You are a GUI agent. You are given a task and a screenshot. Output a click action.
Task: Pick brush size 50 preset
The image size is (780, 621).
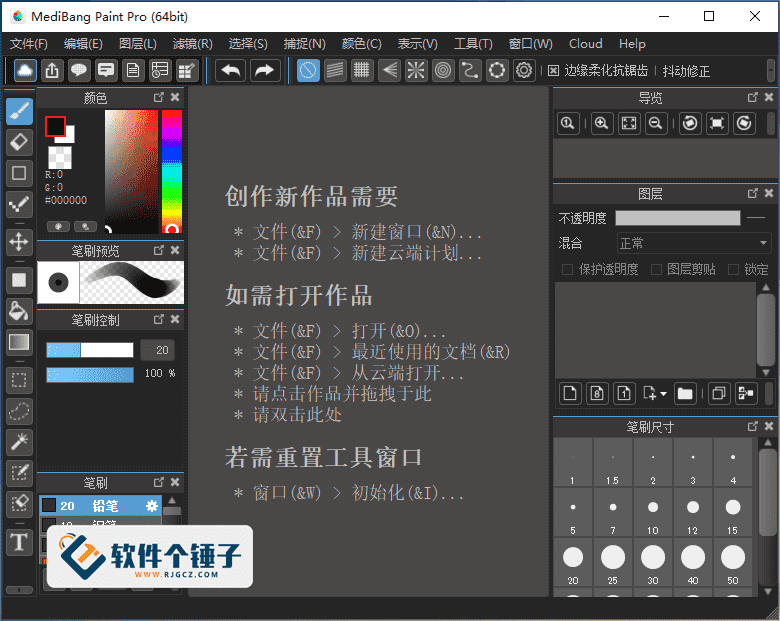tap(733, 562)
